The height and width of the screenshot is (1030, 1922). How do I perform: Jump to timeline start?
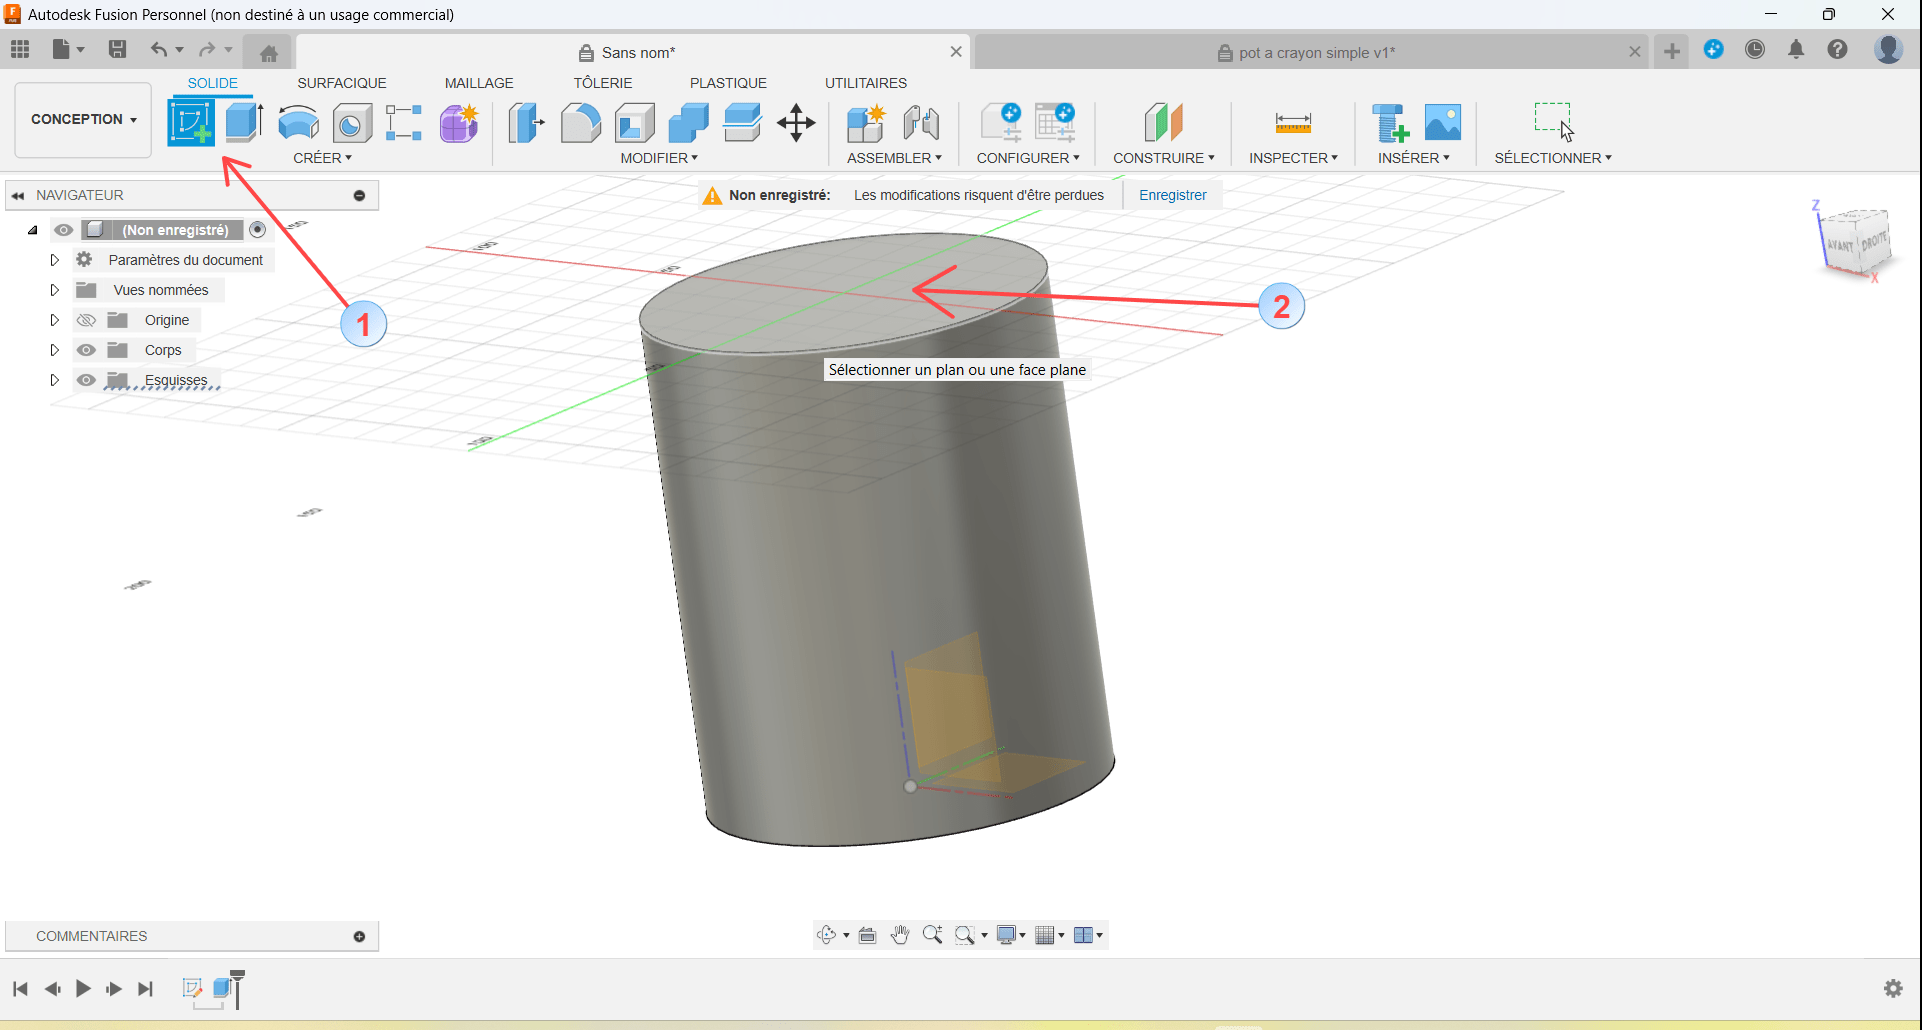pyautogui.click(x=20, y=989)
